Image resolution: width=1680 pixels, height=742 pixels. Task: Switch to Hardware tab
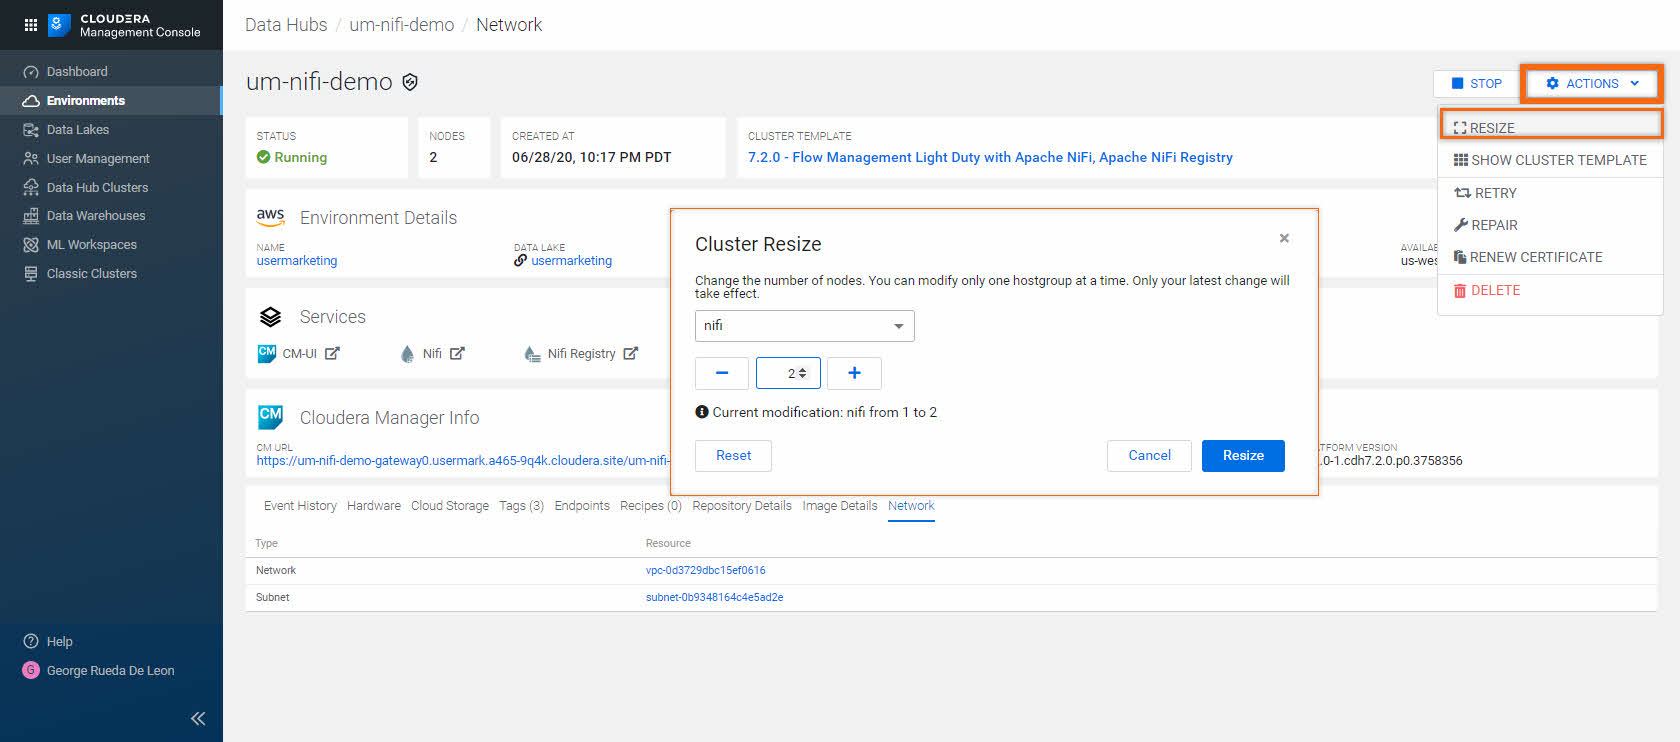click(374, 506)
